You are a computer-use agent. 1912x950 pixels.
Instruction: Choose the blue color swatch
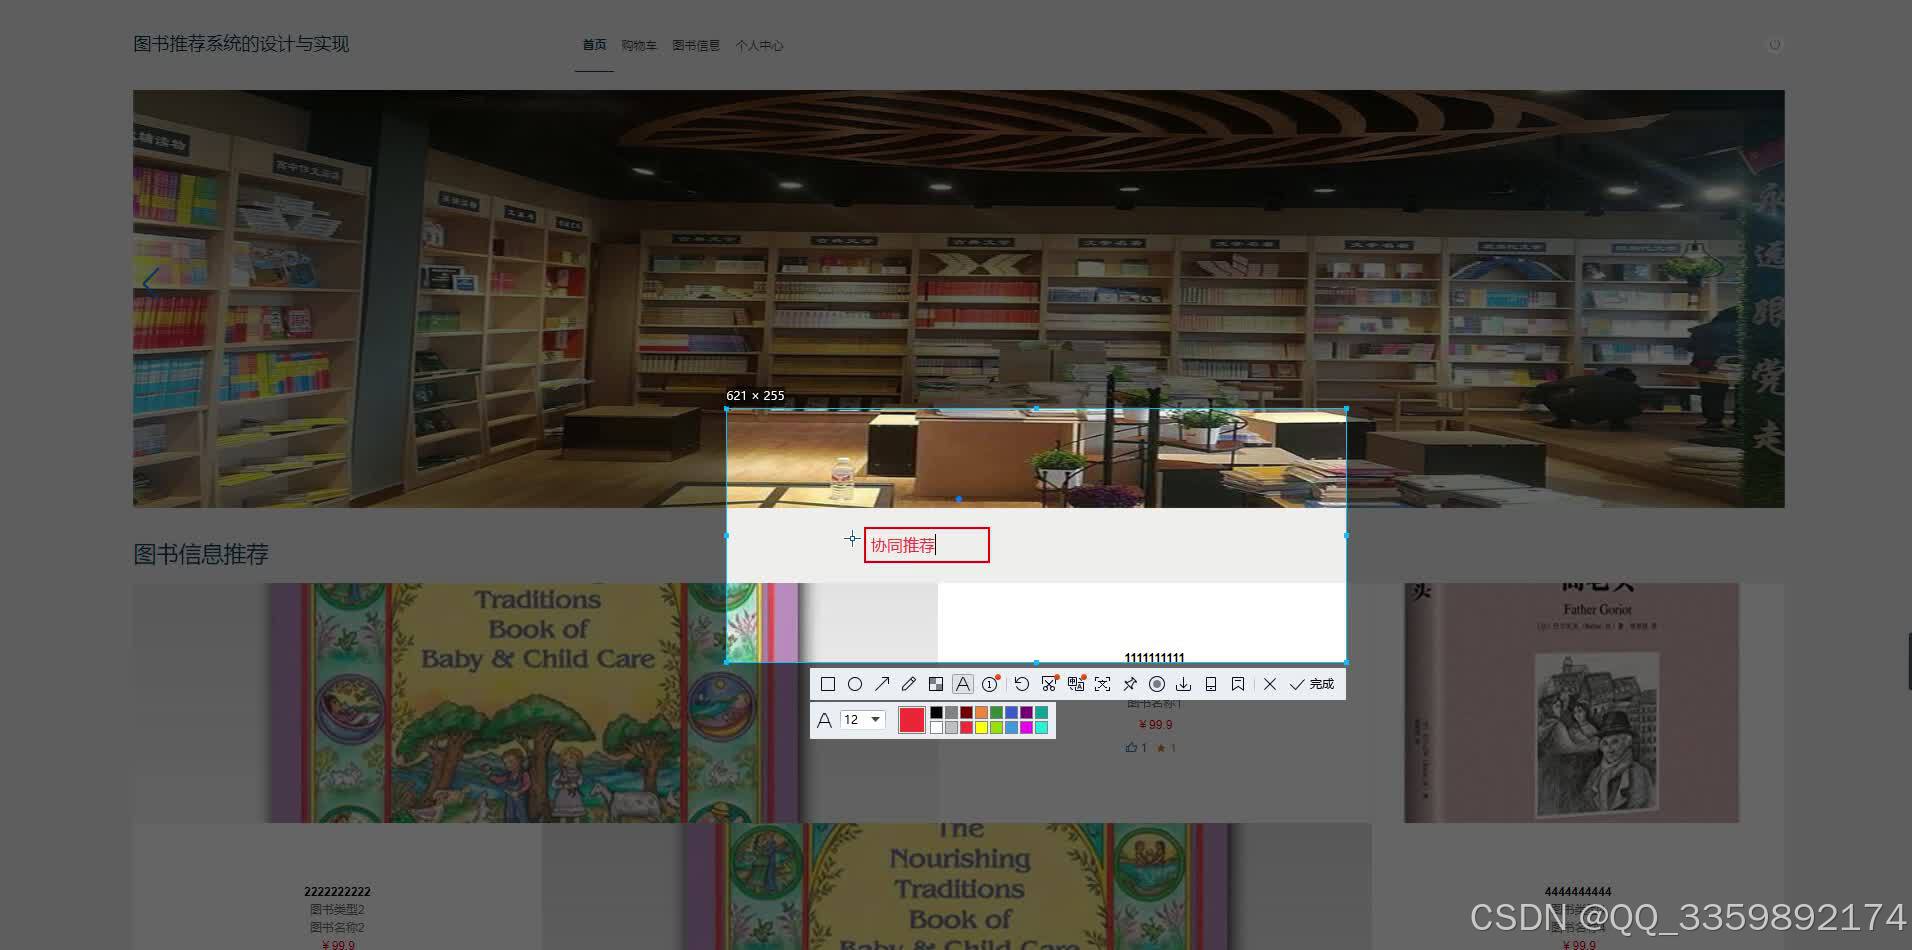coord(1011,712)
